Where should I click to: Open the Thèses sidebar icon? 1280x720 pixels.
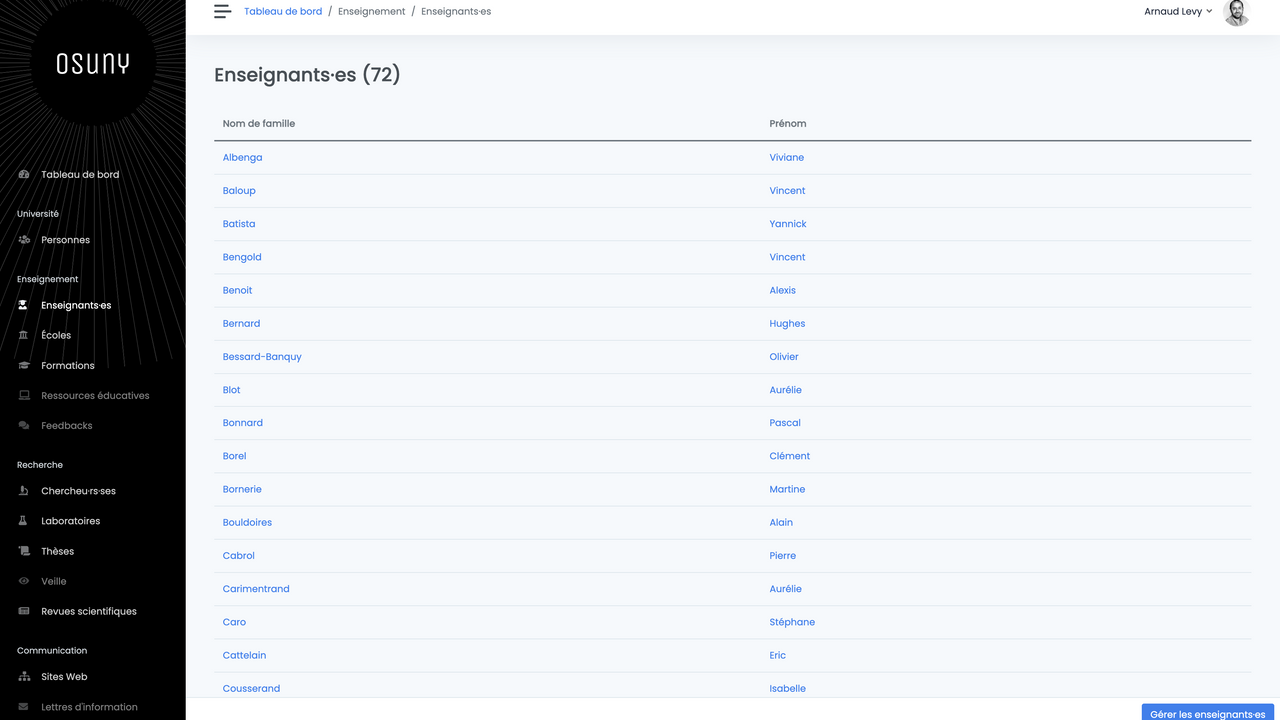[x=24, y=551]
